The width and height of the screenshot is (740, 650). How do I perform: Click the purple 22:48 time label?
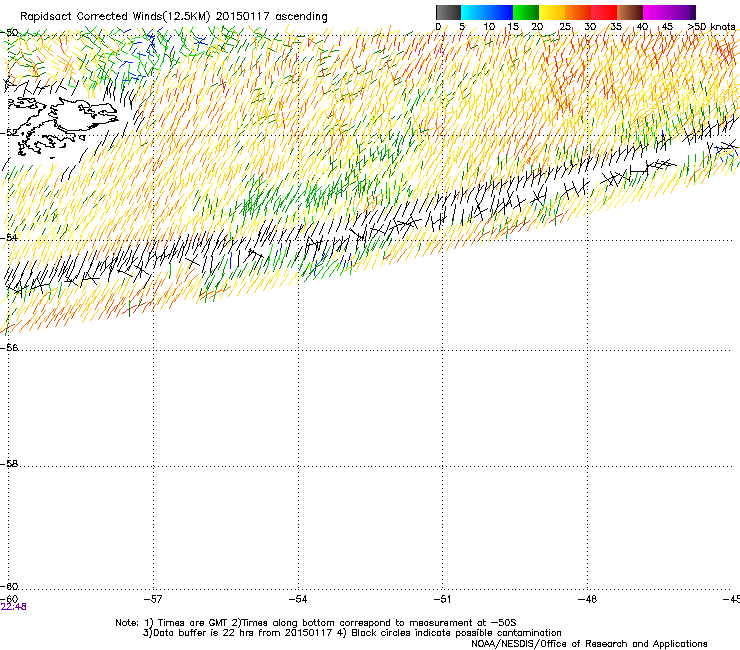(x=13, y=607)
